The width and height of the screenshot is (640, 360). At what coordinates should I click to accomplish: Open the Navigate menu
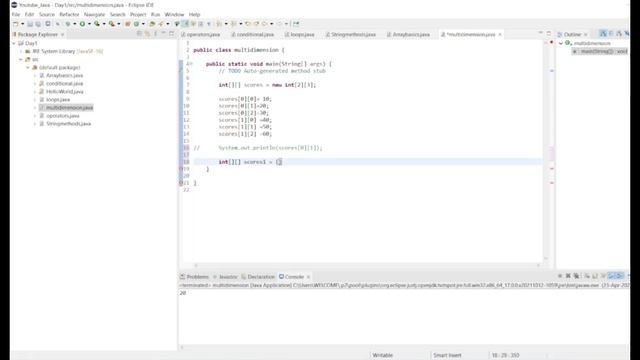pyautogui.click(x=94, y=14)
